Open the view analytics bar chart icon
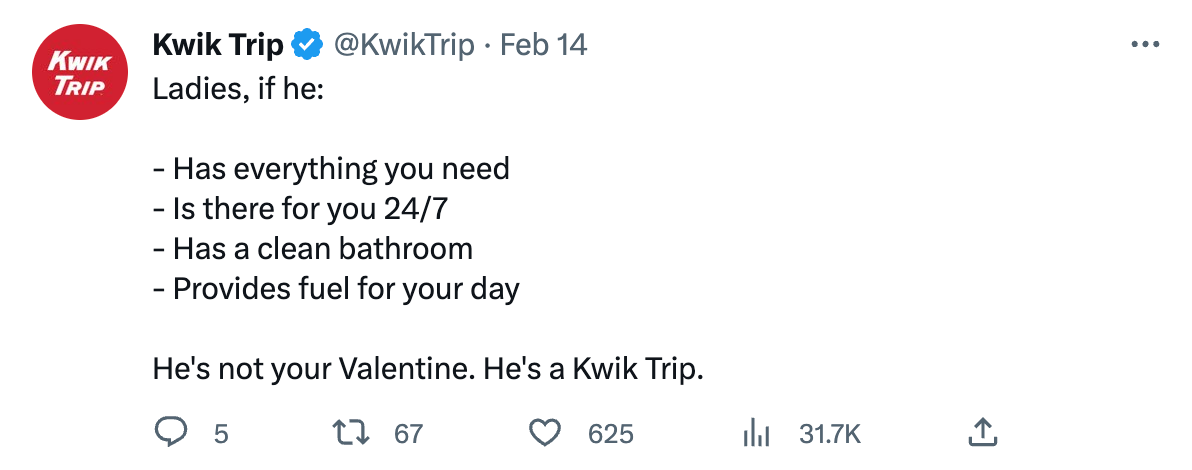Screen dimensions: 1192x470 756,432
